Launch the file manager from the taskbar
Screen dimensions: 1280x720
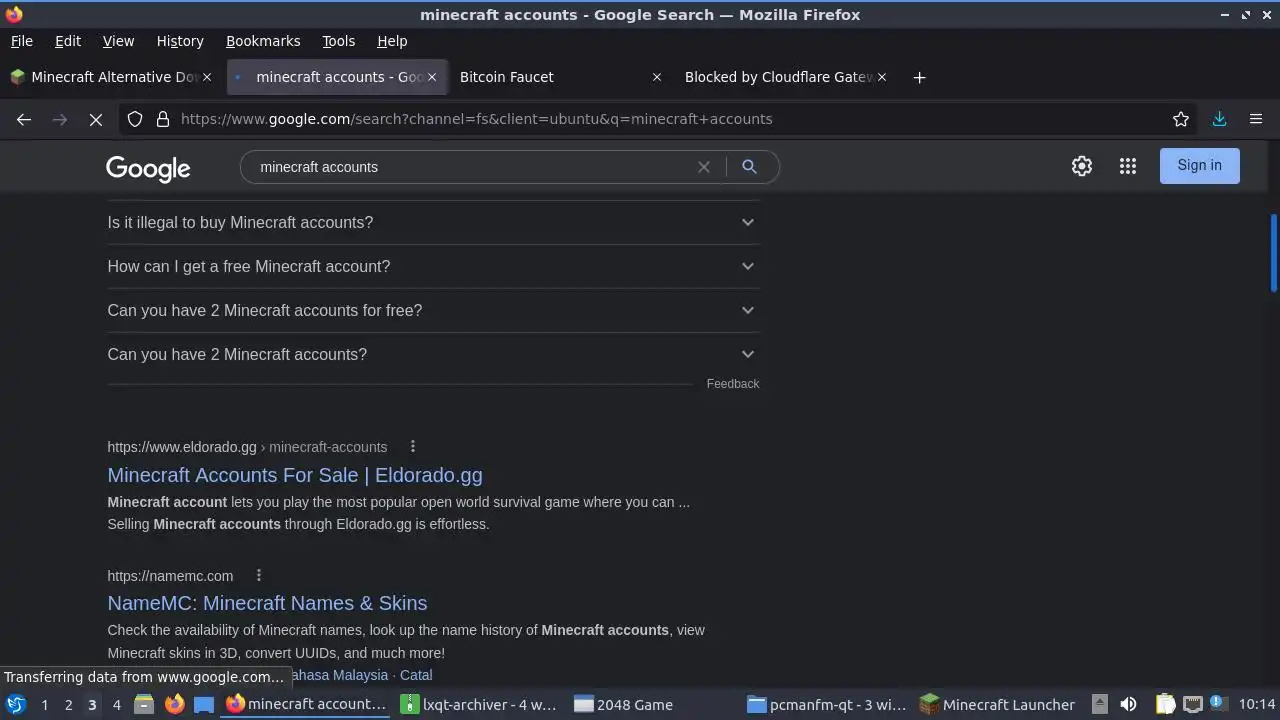[144, 704]
